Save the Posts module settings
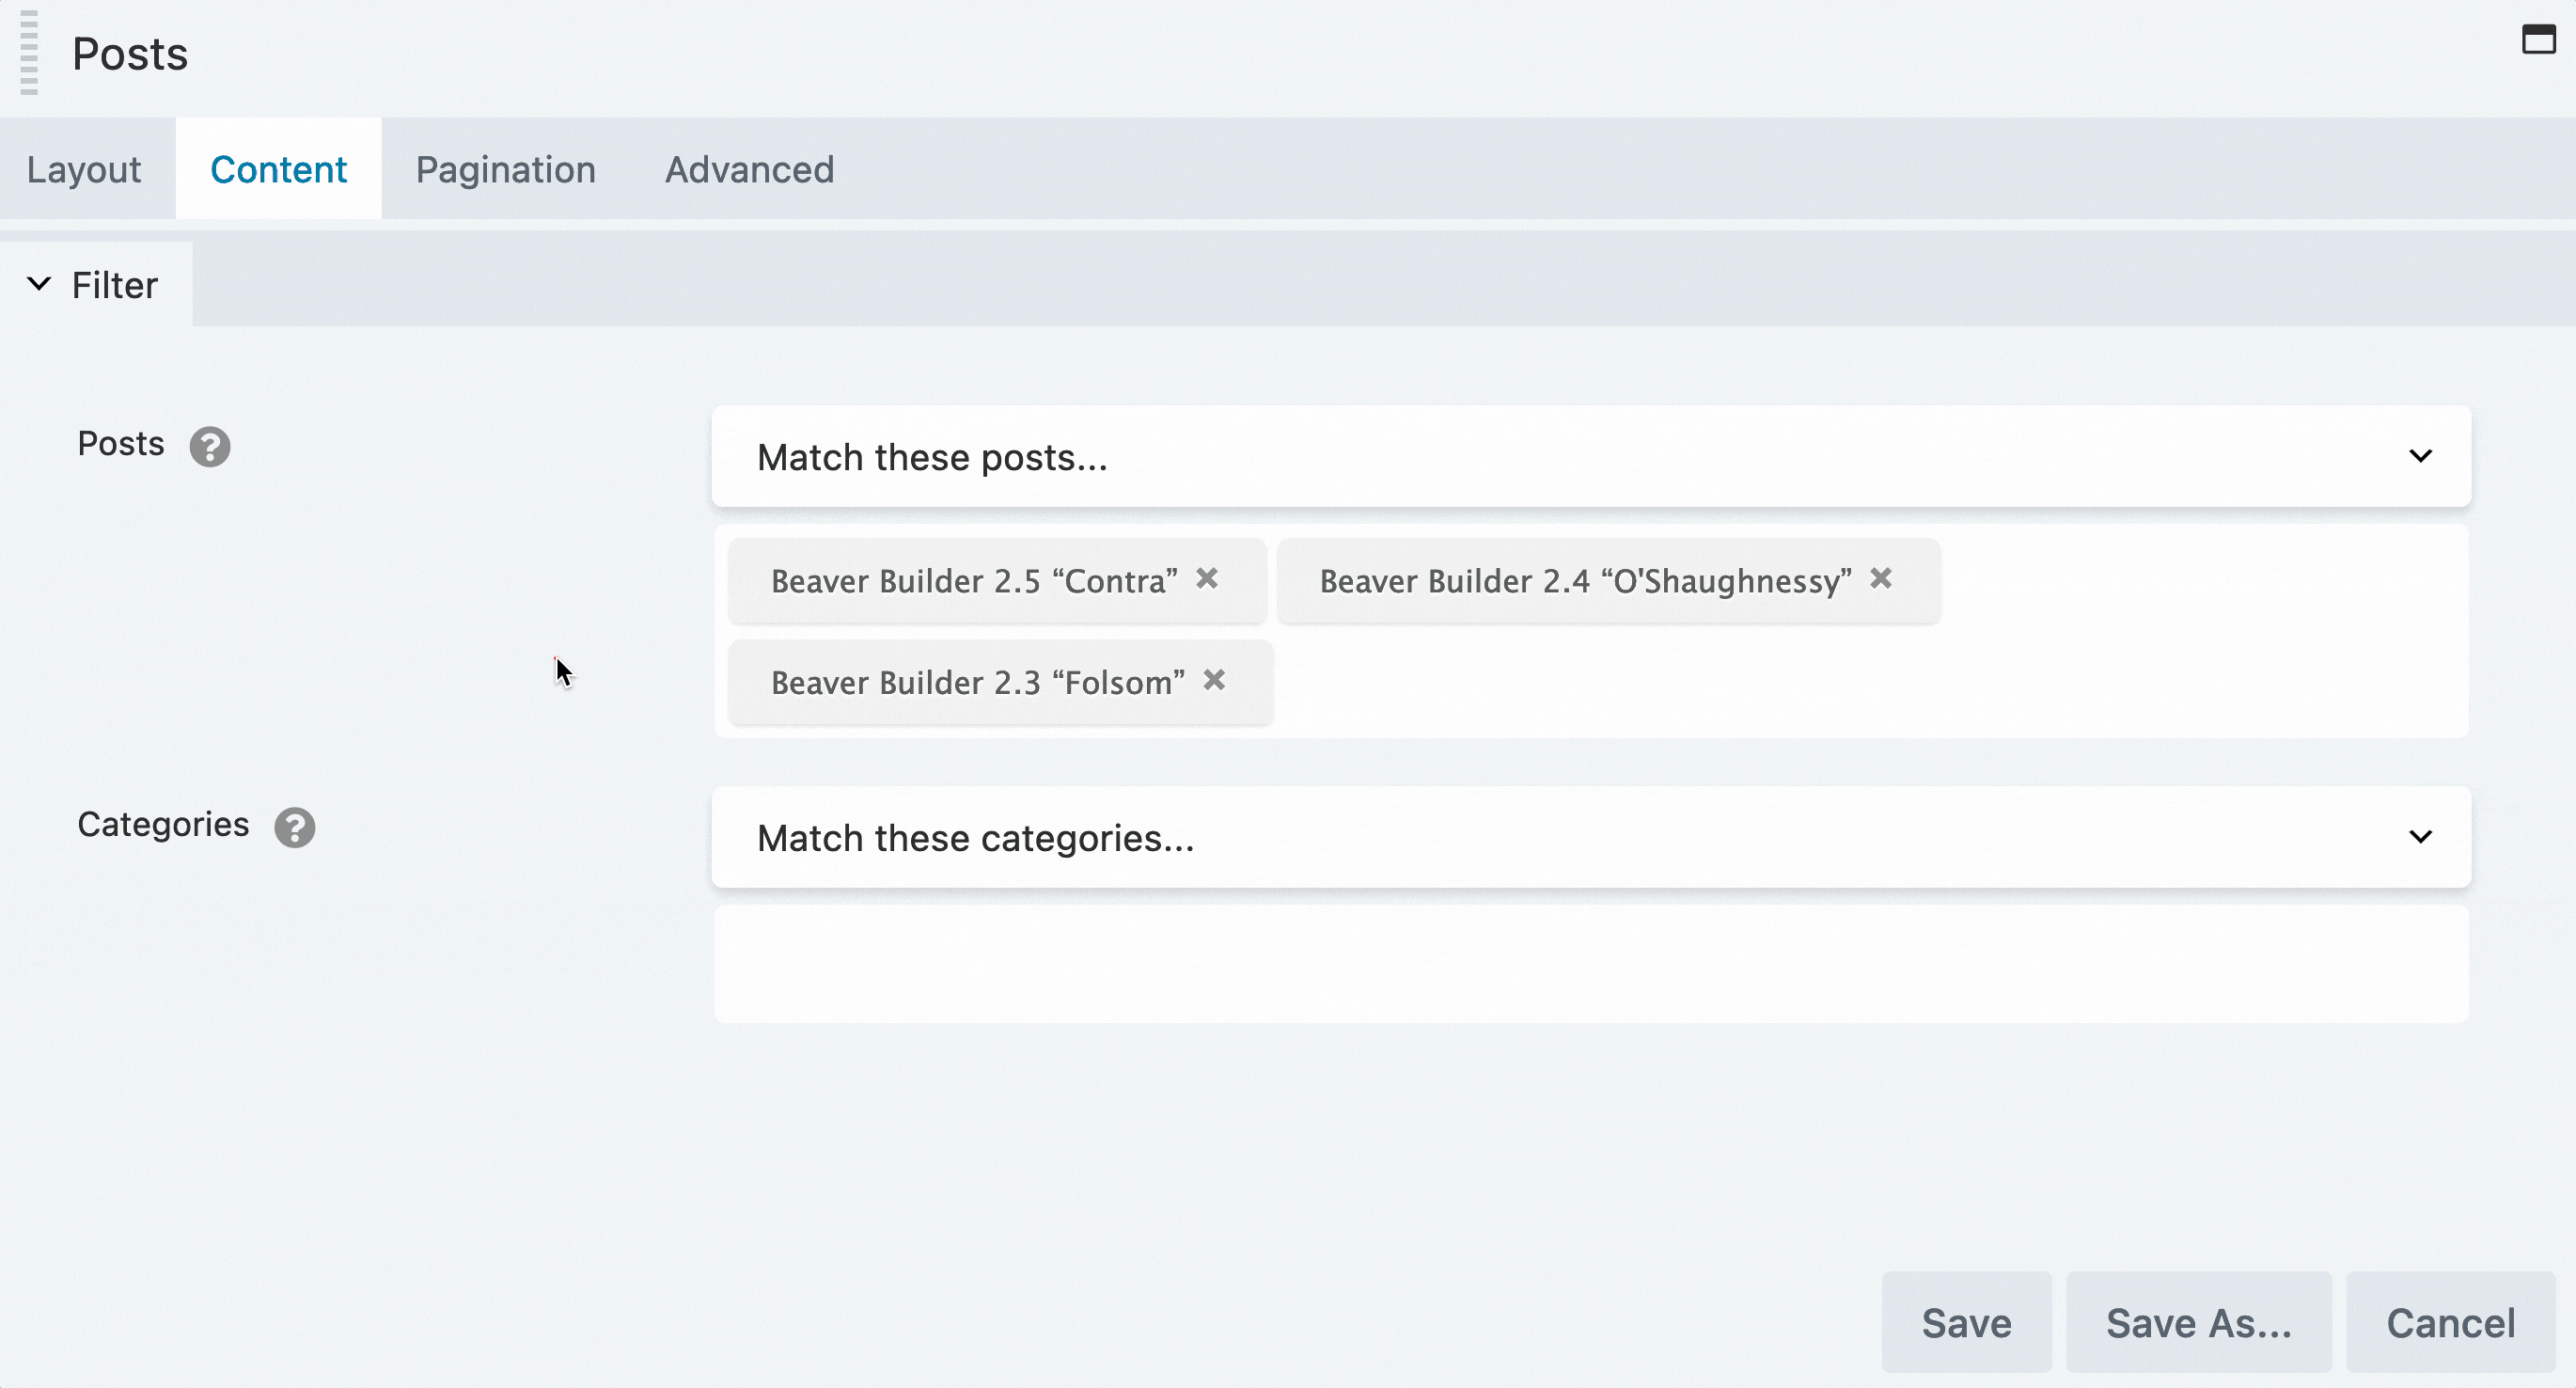The image size is (2576, 1388). click(1965, 1322)
